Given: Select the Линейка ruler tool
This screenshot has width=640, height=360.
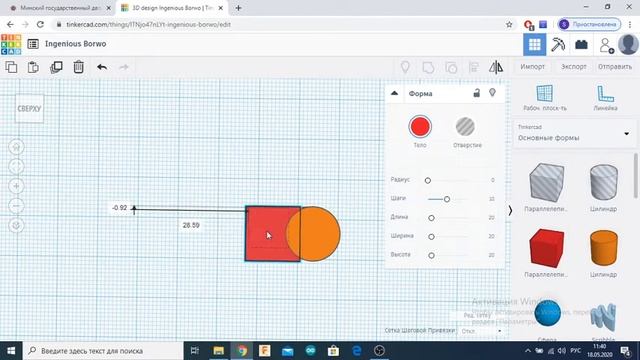Looking at the screenshot, I should coord(605,98).
